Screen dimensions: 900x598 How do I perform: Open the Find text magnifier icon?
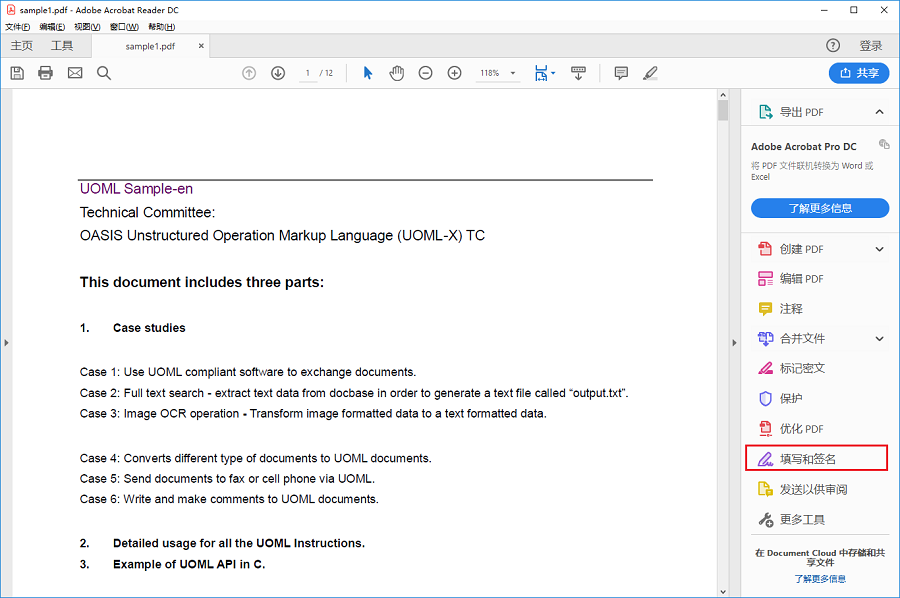pyautogui.click(x=104, y=73)
